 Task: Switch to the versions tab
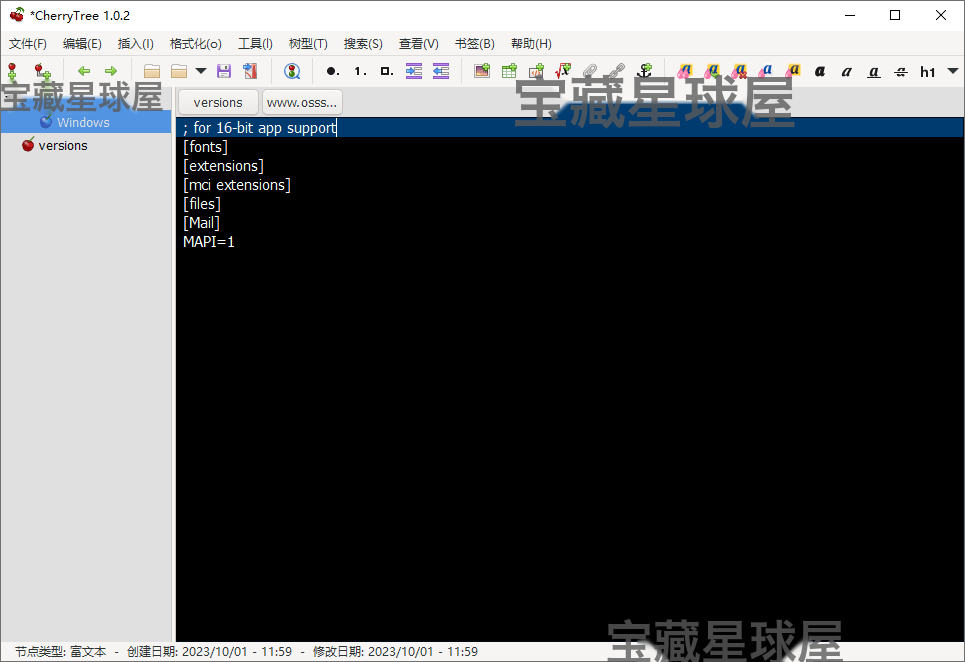[218, 103]
